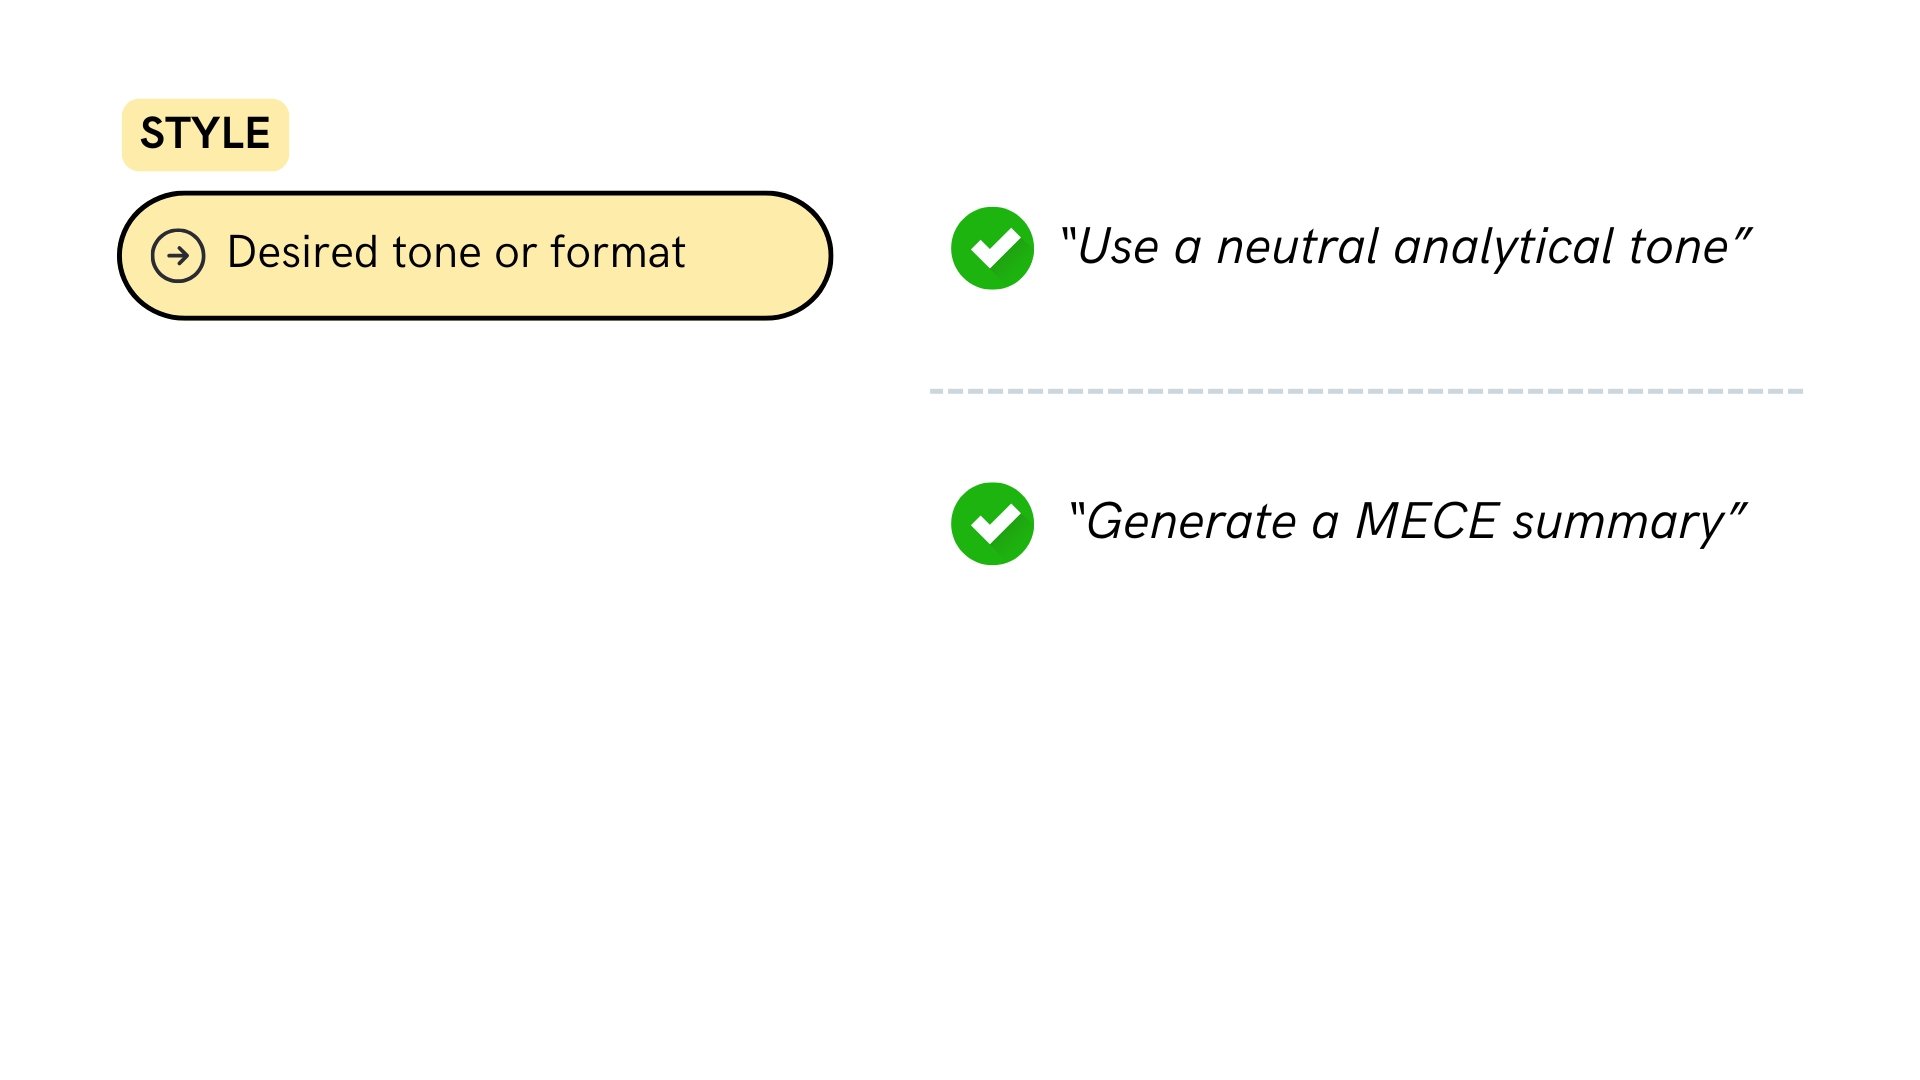Click the dashed divider line between the examples
Viewport: 1920px width, 1080px height.
(x=1366, y=391)
